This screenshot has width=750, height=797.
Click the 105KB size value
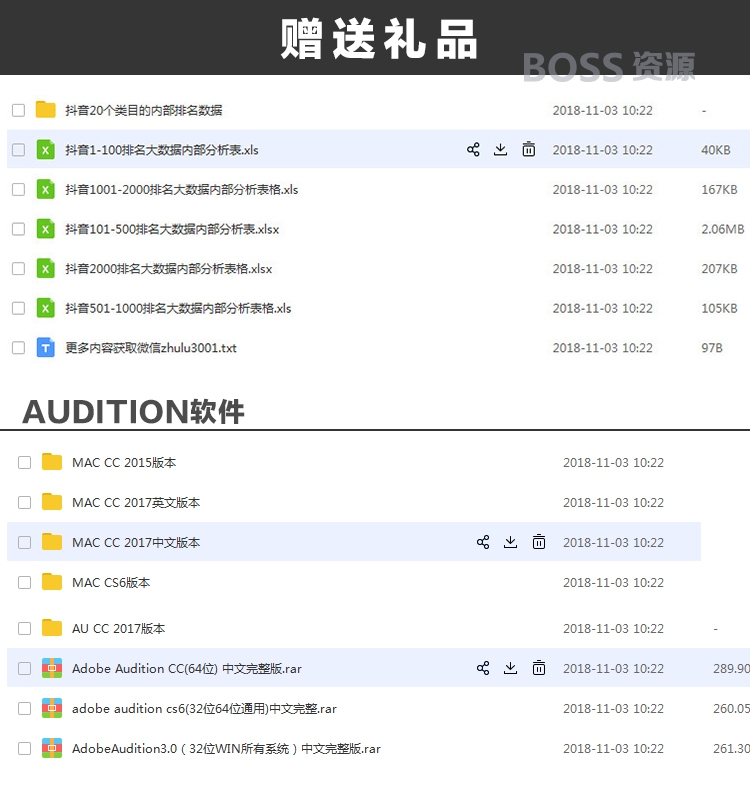[719, 309]
